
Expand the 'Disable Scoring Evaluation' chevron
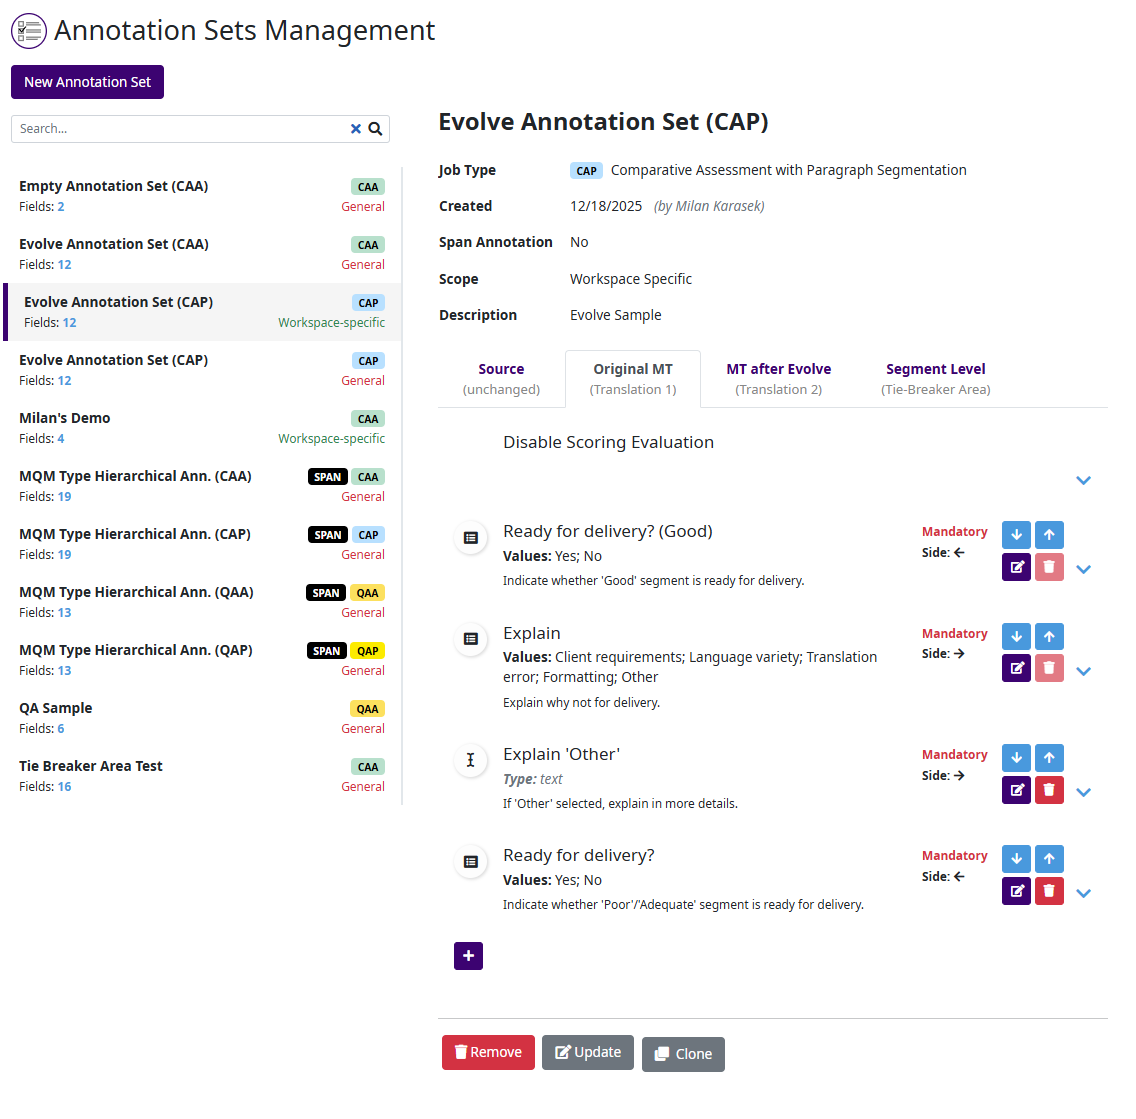coord(1083,481)
